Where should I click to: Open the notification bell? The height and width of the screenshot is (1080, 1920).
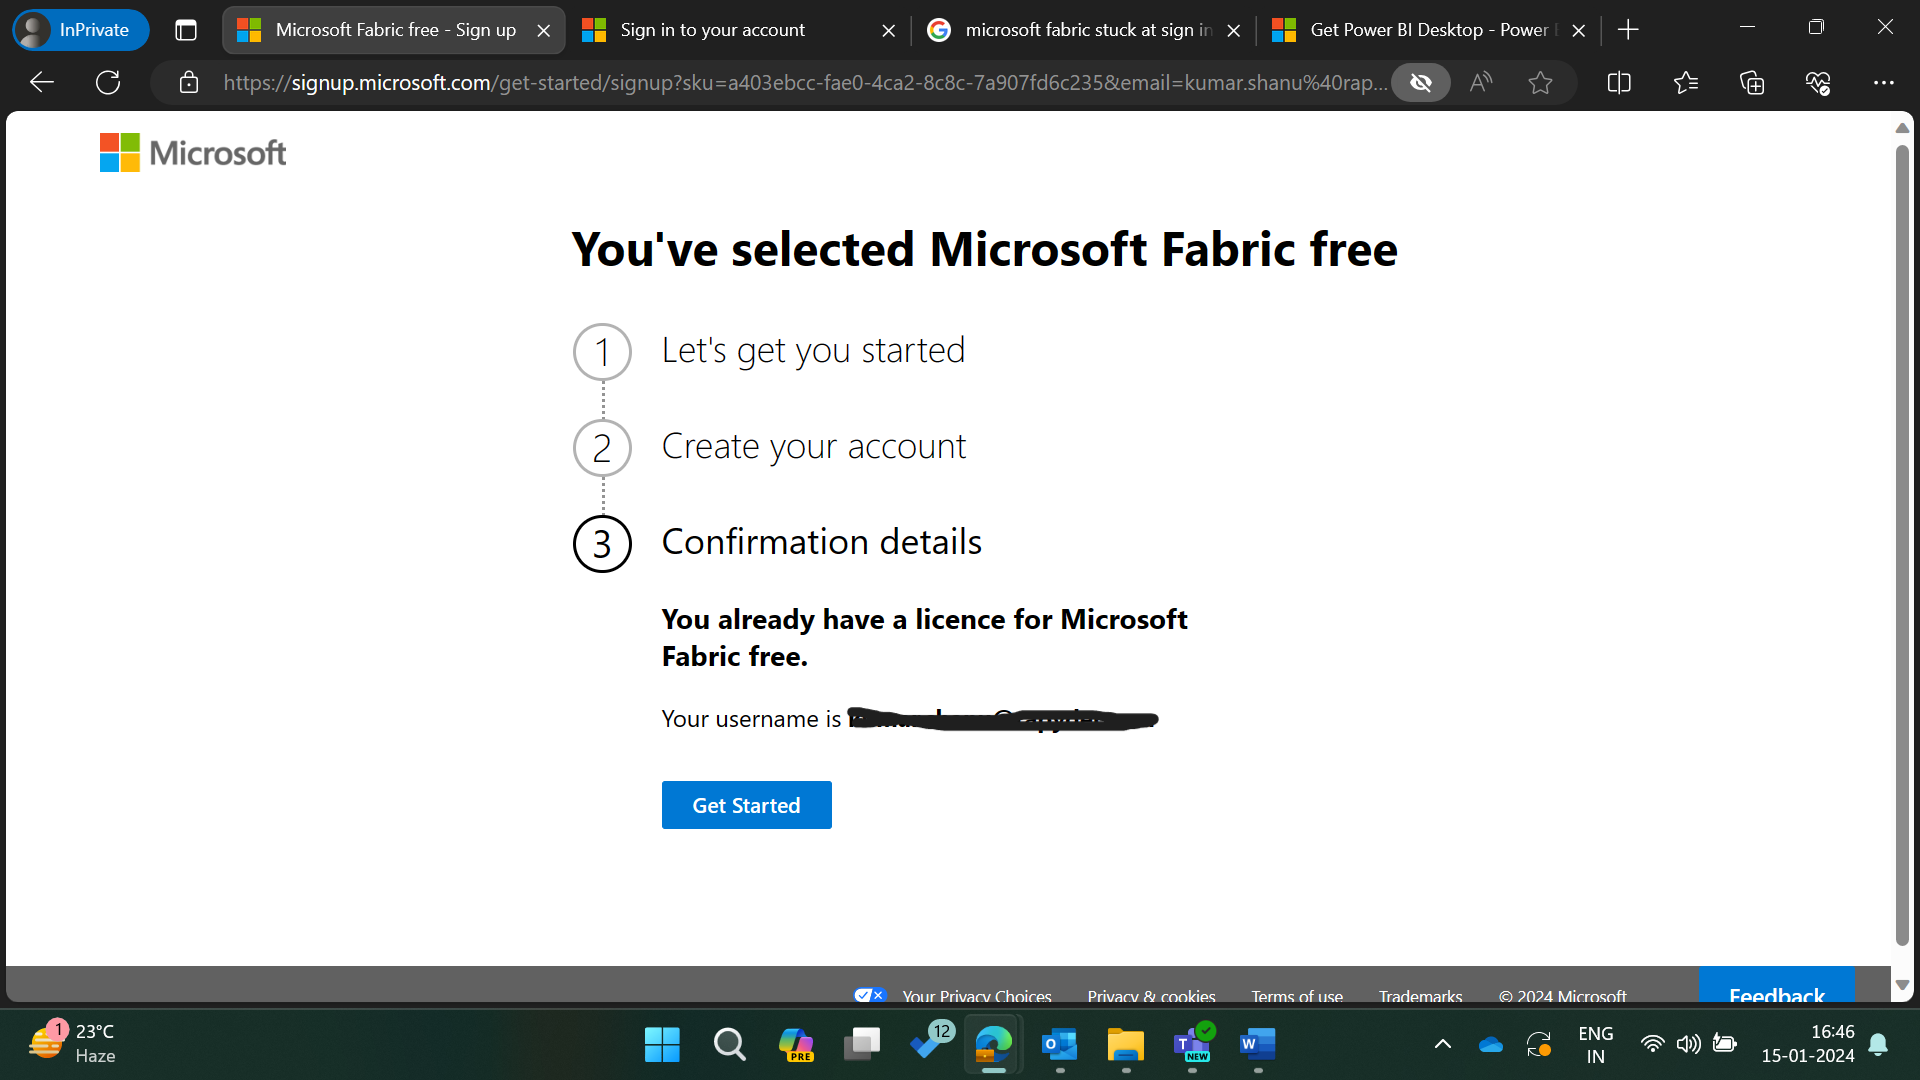point(1879,1045)
